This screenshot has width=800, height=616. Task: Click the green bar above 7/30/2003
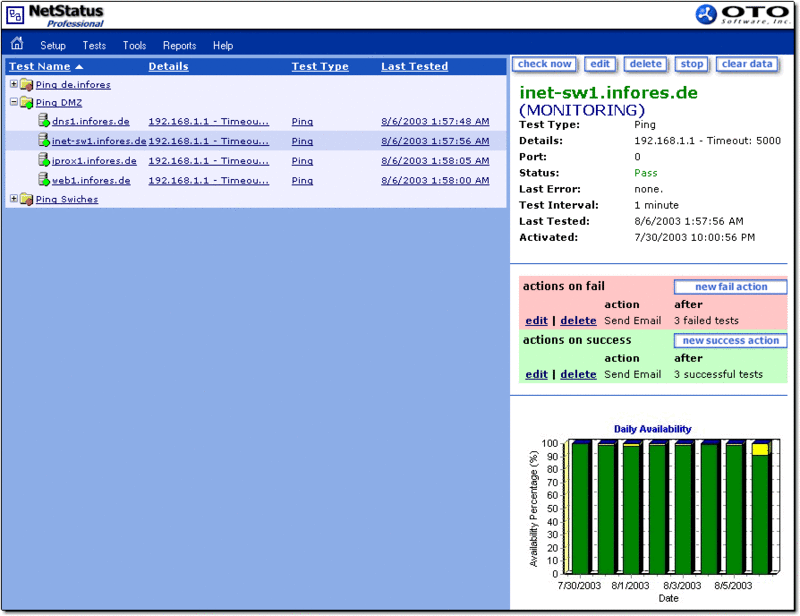[x=580, y=508]
